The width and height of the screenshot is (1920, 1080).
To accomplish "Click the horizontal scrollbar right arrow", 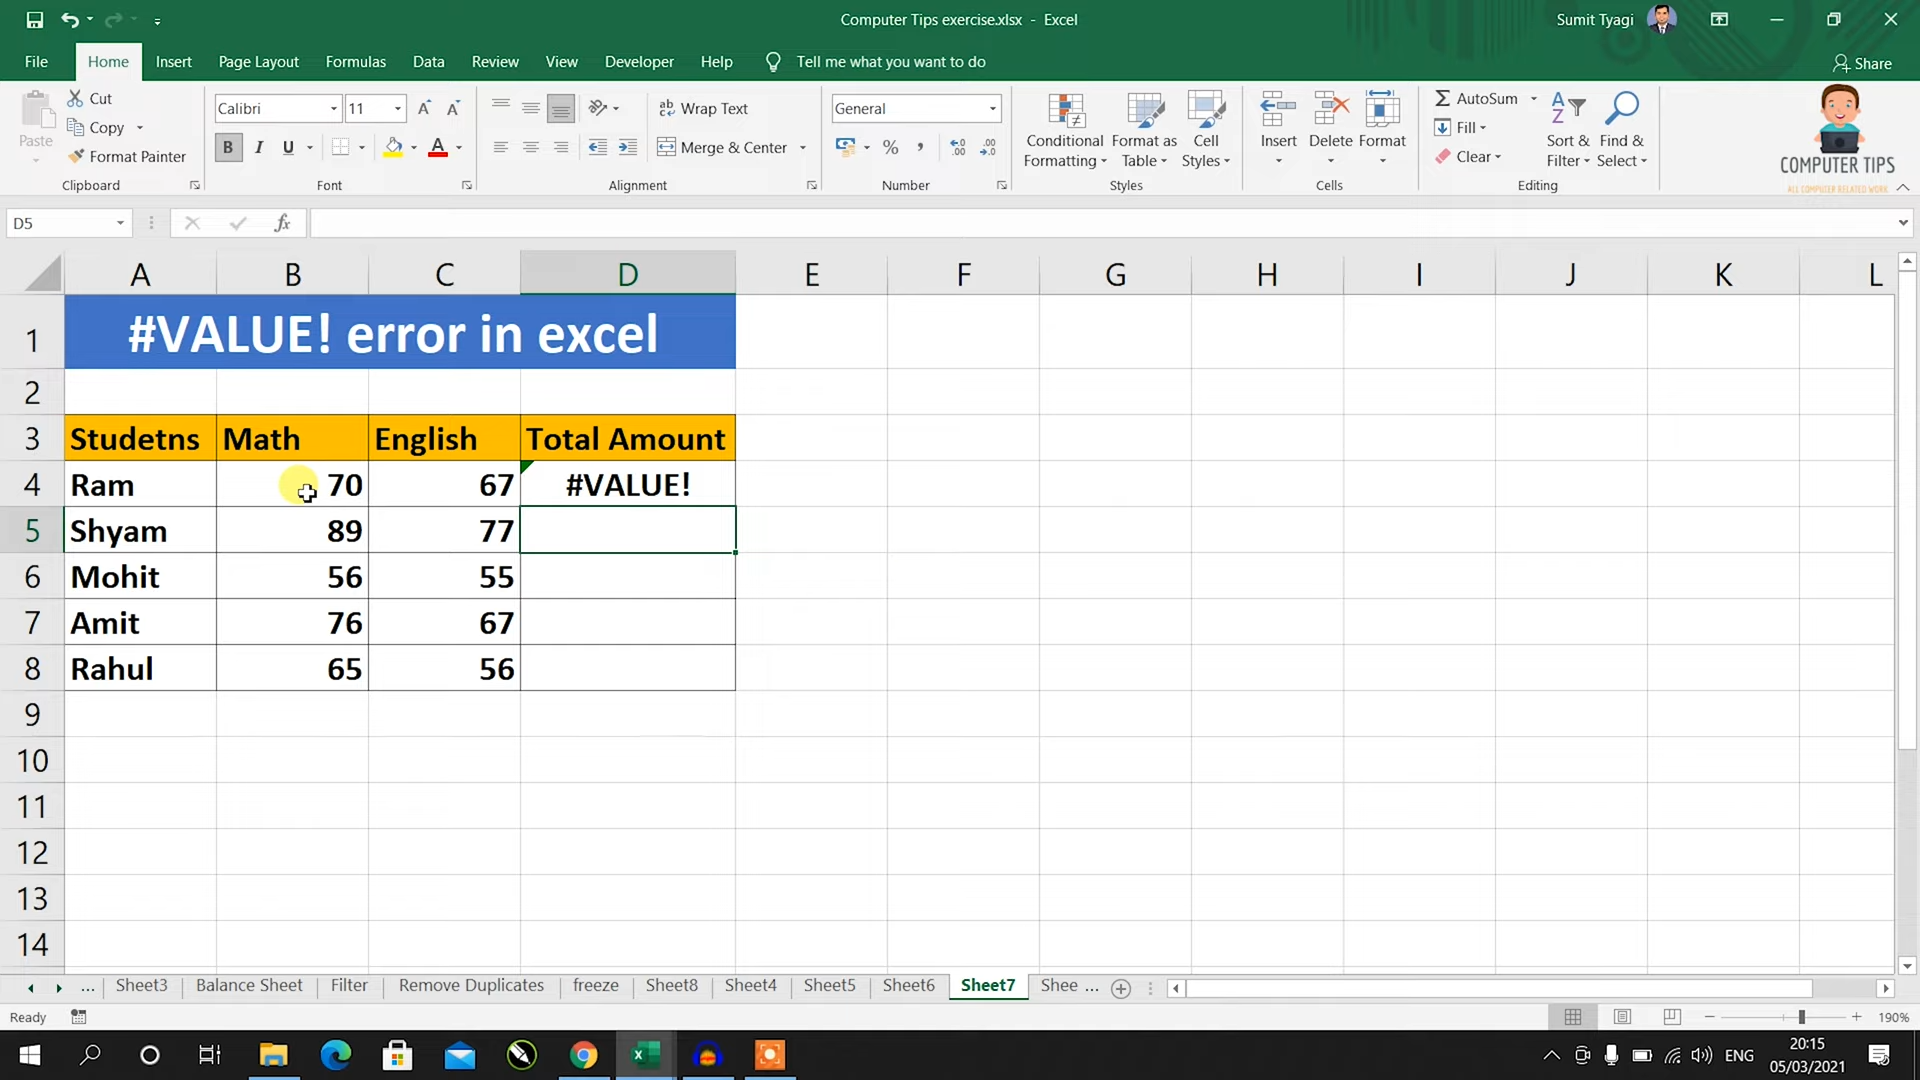I will [x=1884, y=986].
